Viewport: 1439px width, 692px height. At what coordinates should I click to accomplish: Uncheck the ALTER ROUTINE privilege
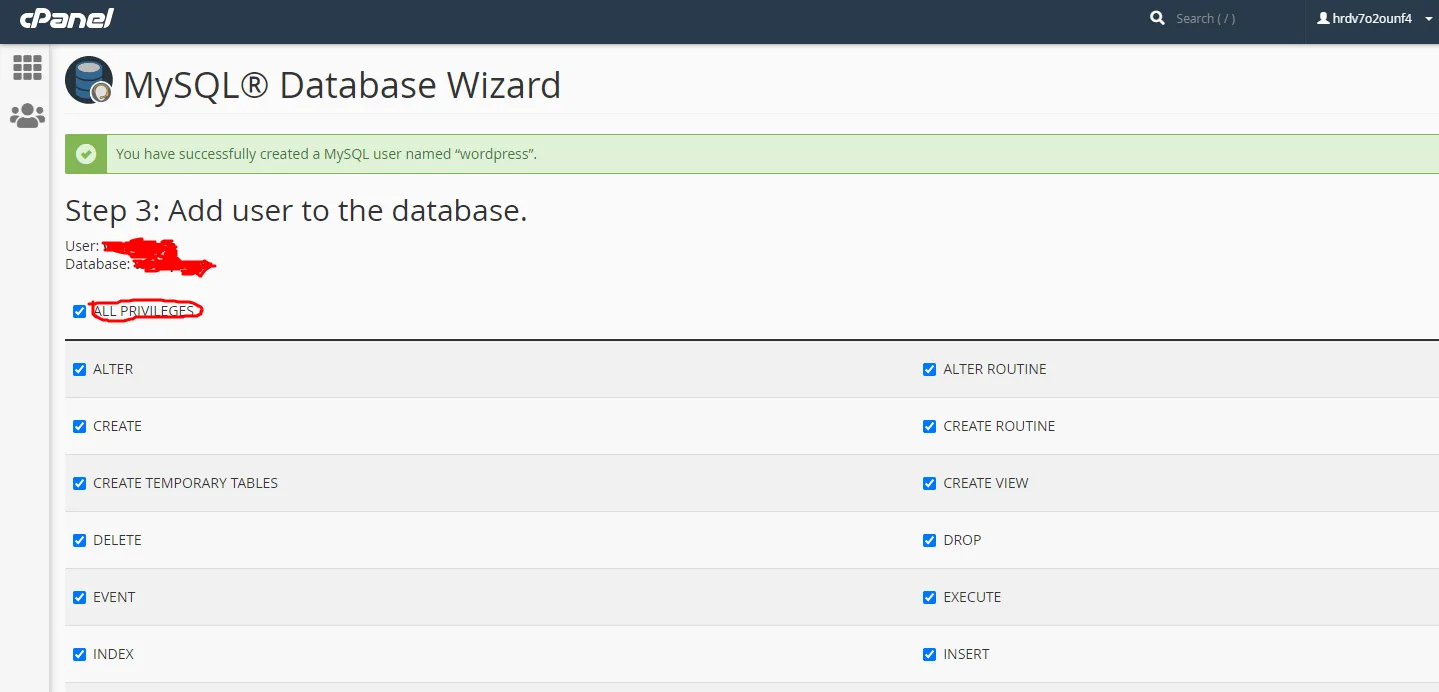[930, 369]
